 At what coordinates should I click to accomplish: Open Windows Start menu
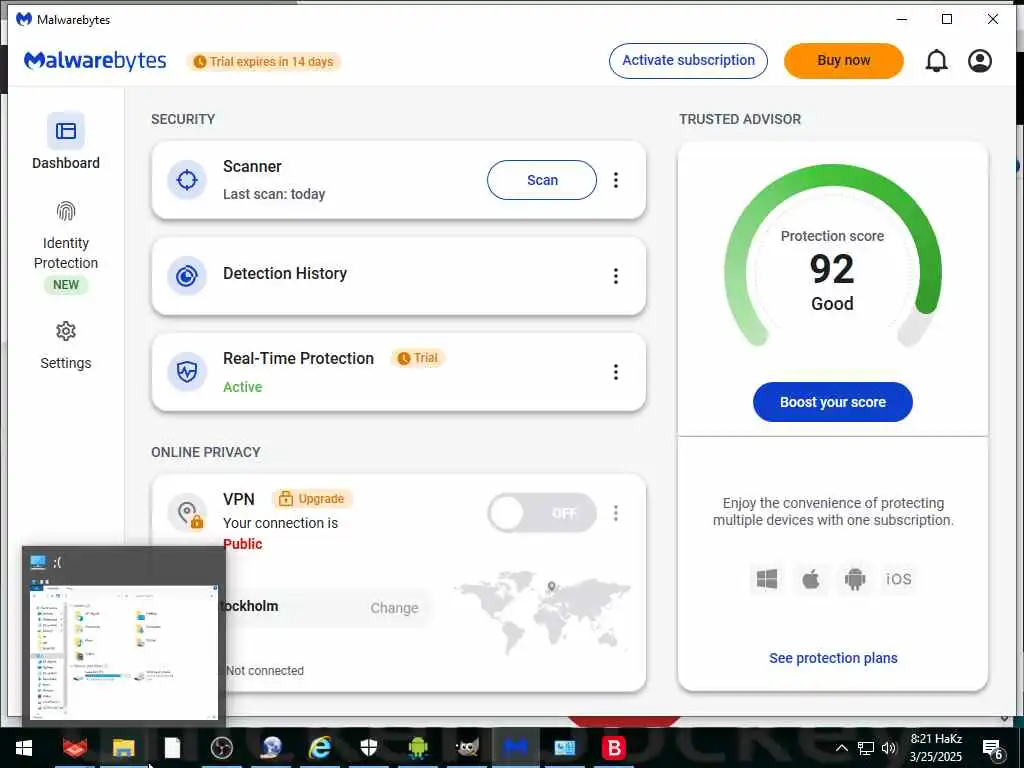coord(24,748)
